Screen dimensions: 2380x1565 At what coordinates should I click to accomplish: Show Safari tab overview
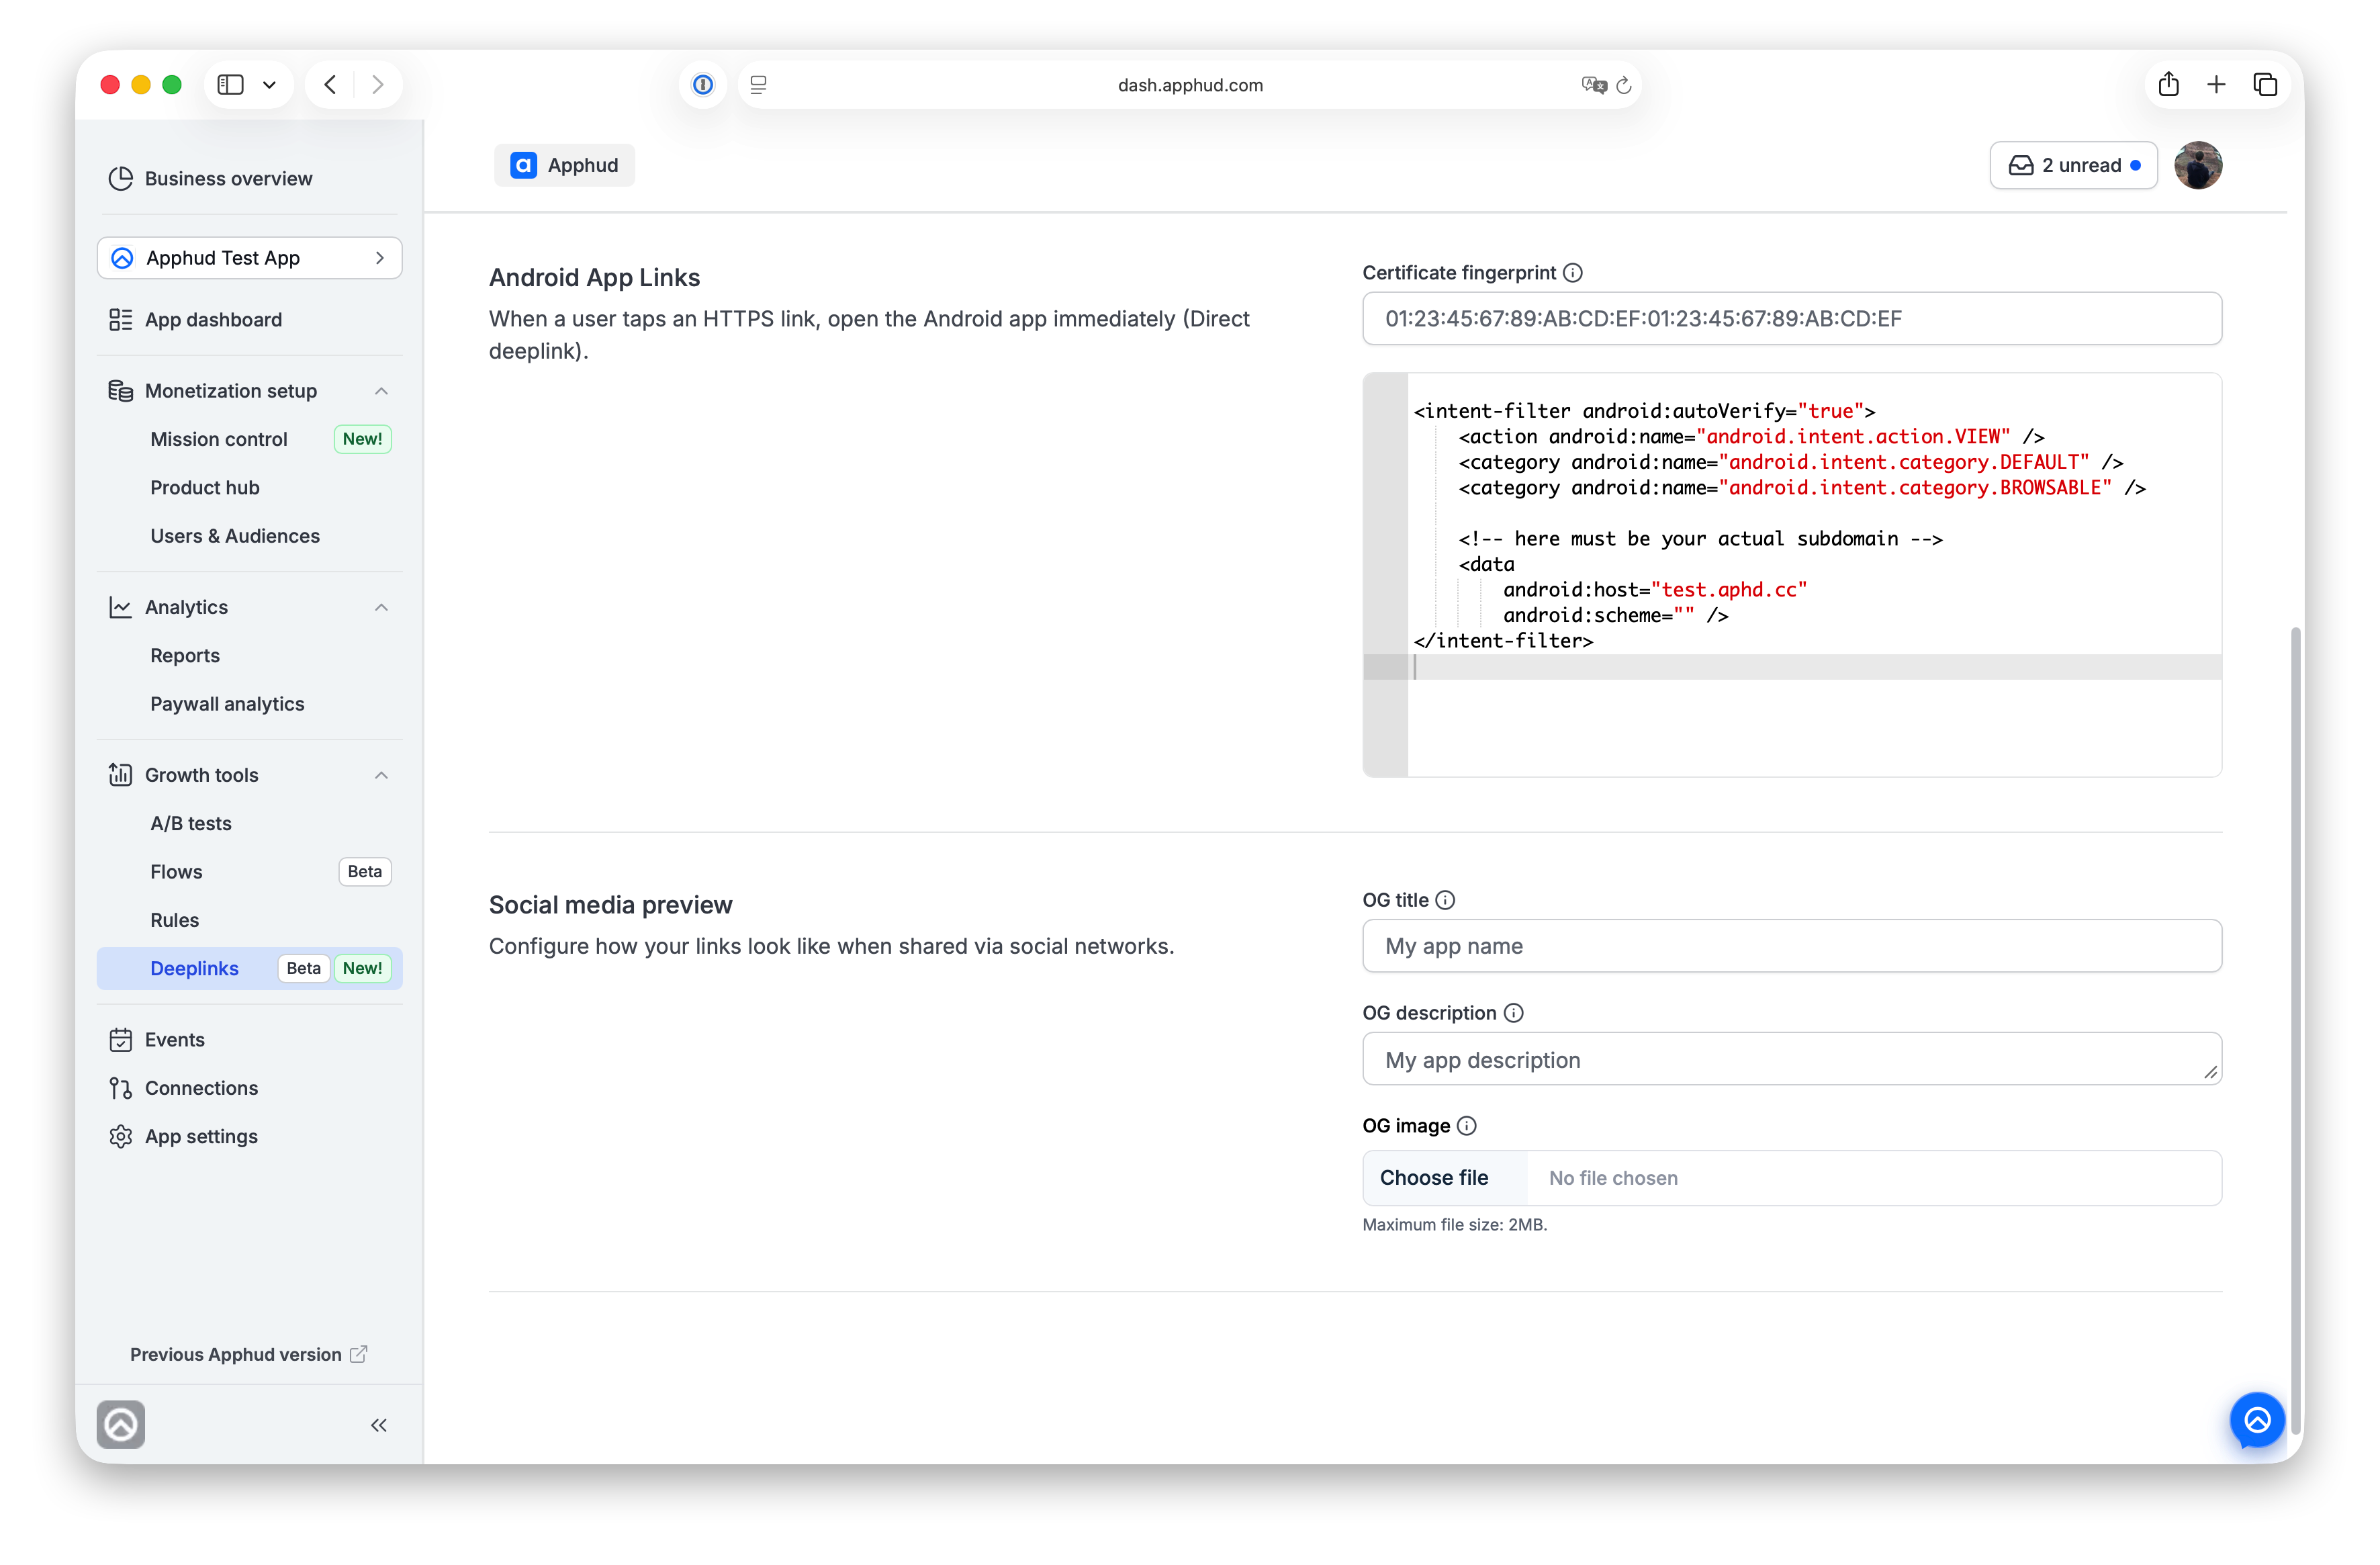(2265, 84)
